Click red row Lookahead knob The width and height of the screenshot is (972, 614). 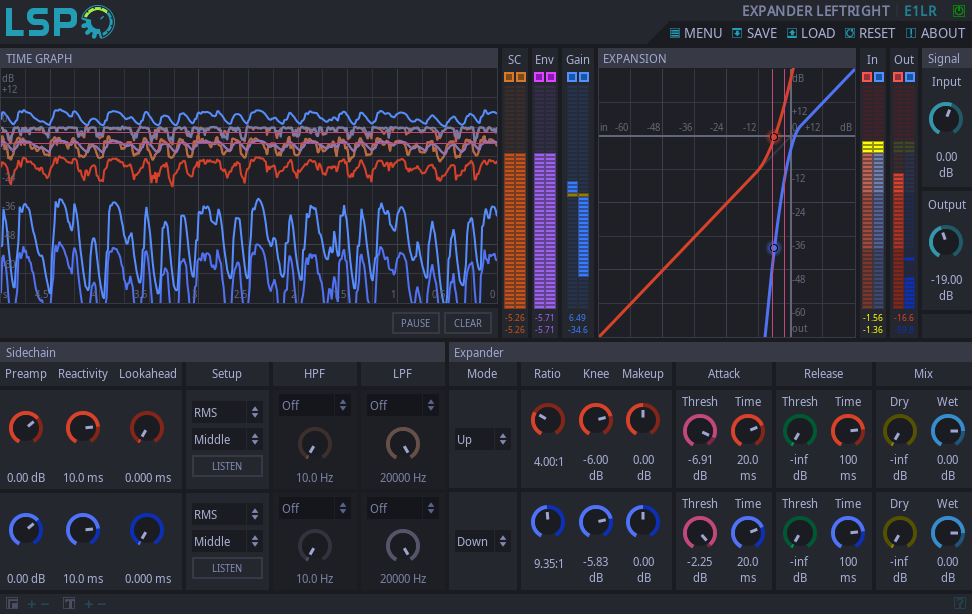(x=147, y=427)
